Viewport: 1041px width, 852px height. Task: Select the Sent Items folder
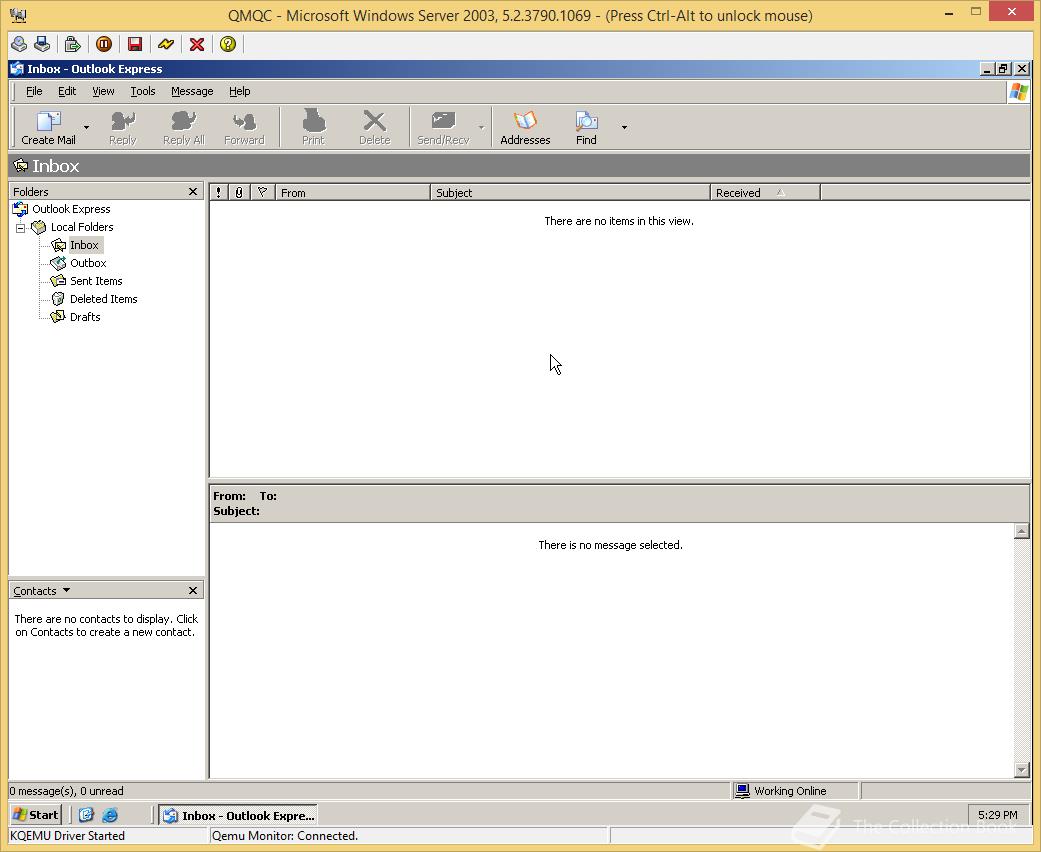click(96, 281)
